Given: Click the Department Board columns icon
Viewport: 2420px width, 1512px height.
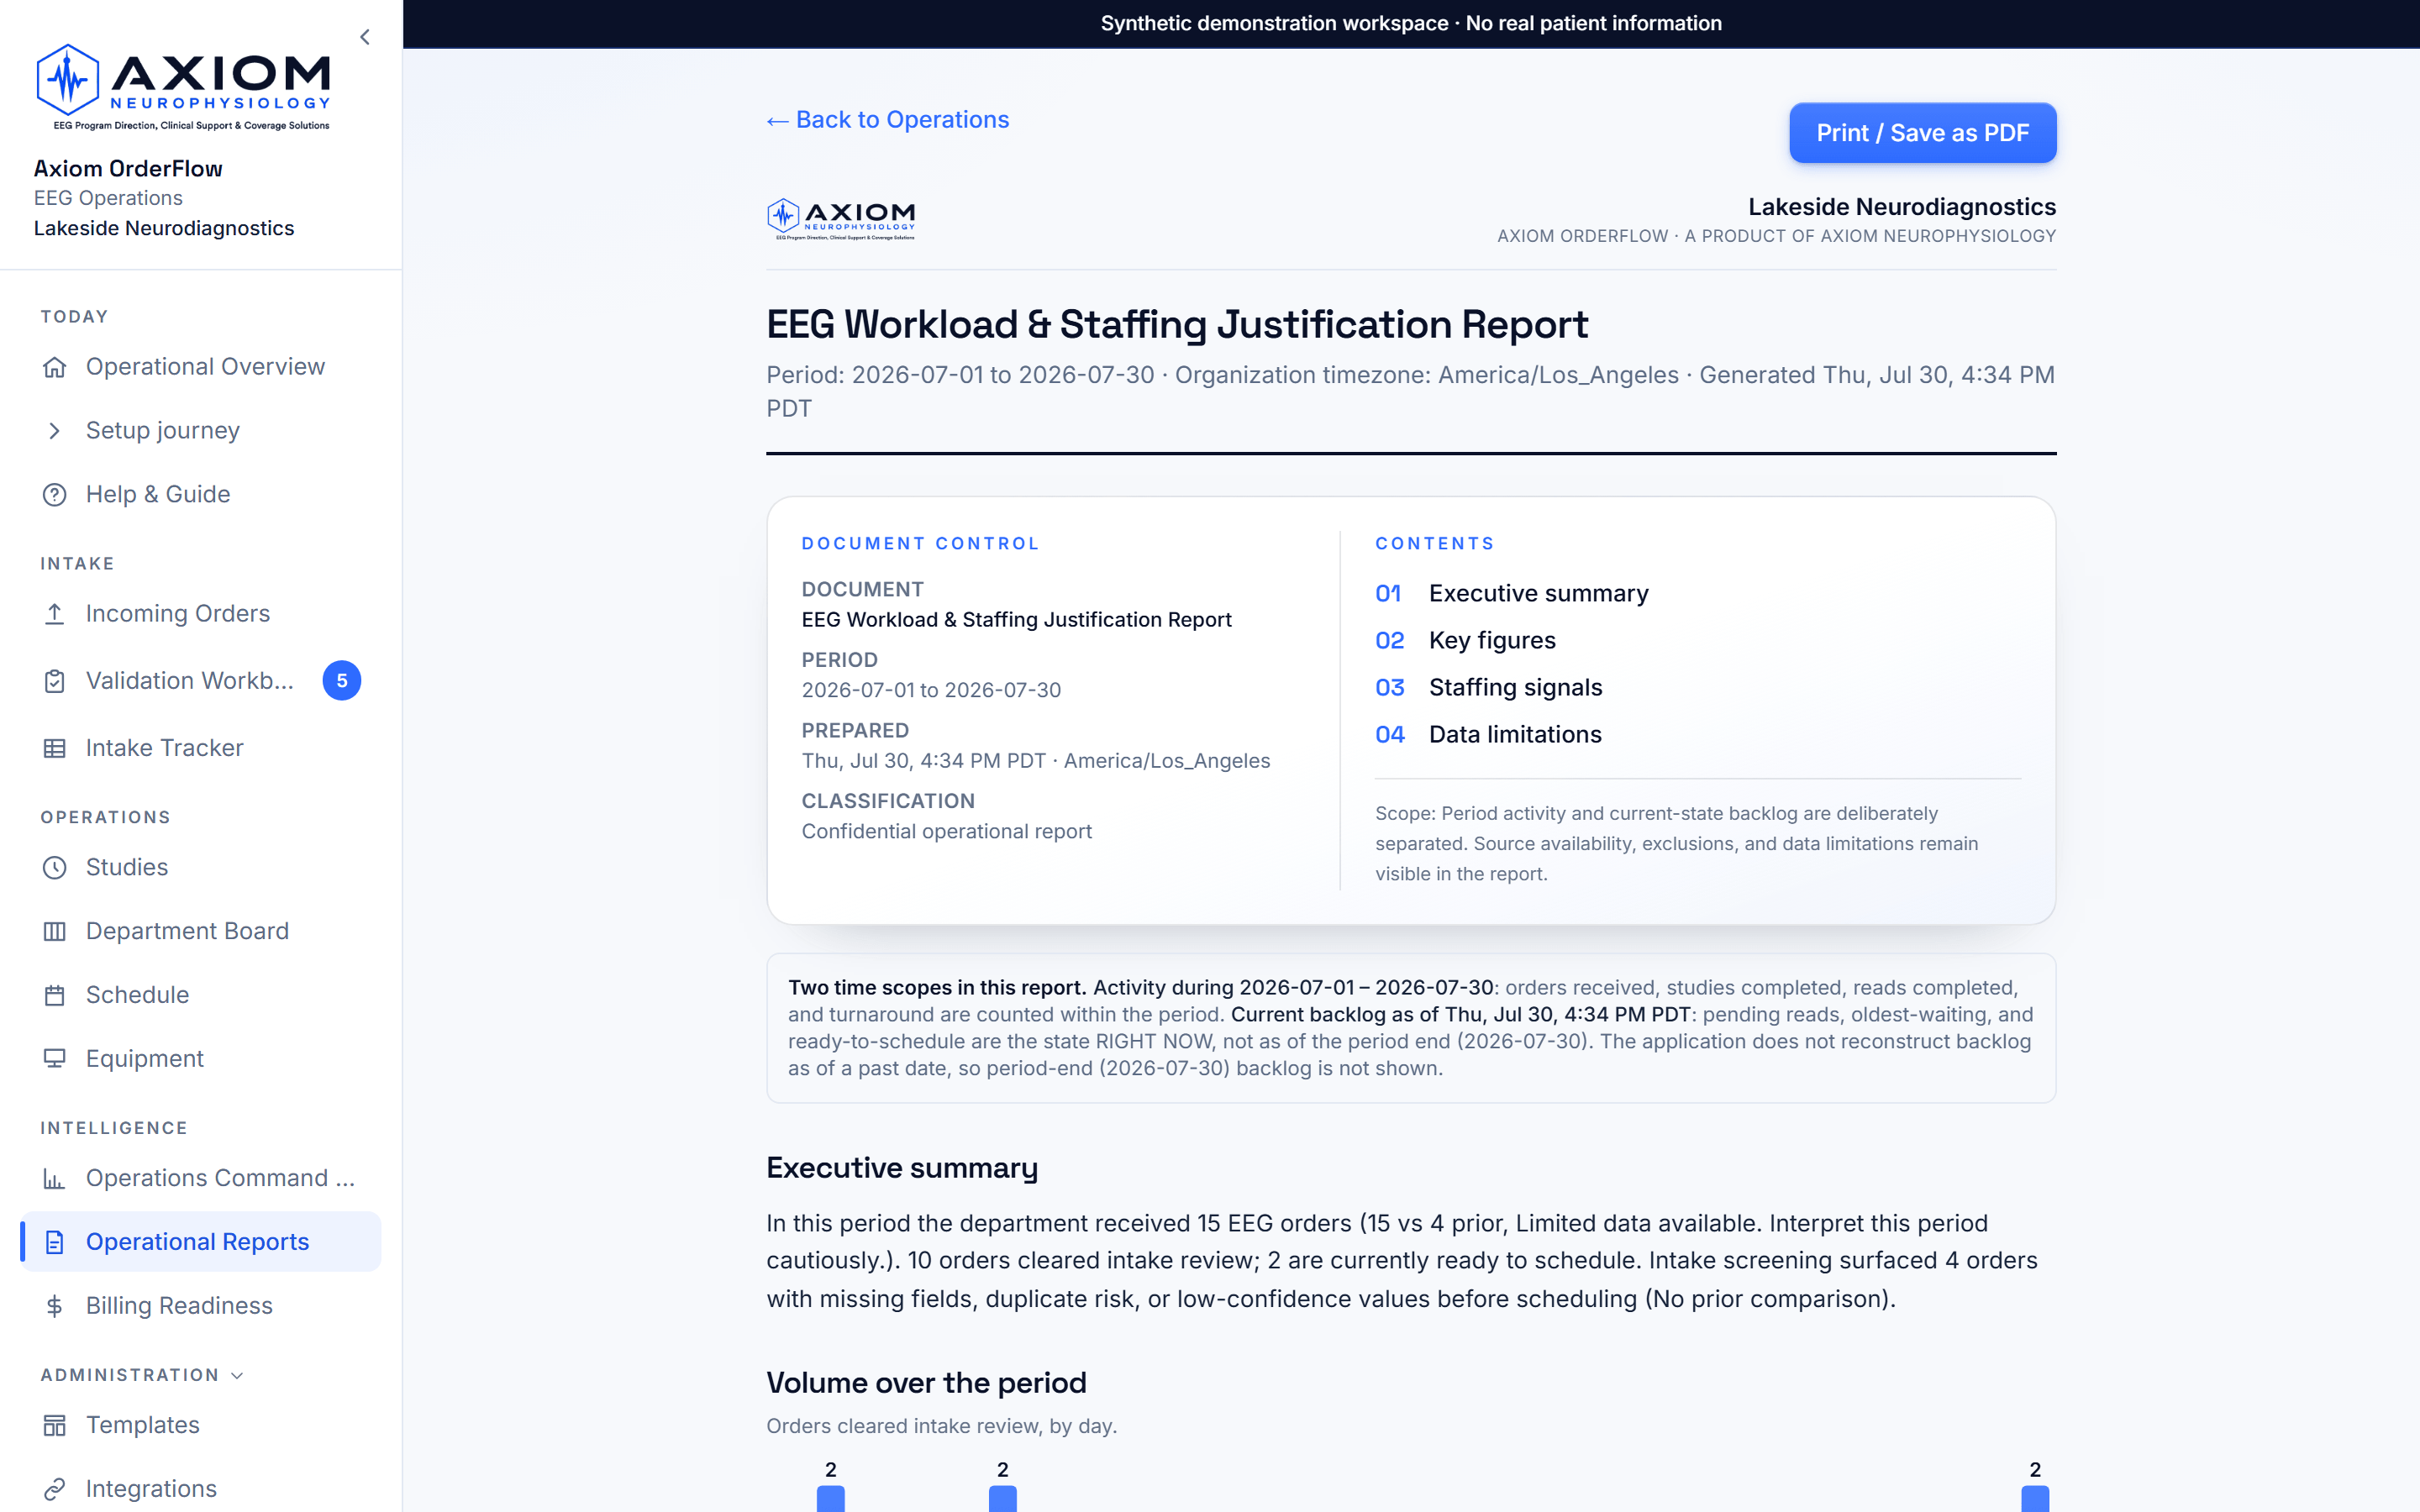Looking at the screenshot, I should click(x=55, y=932).
